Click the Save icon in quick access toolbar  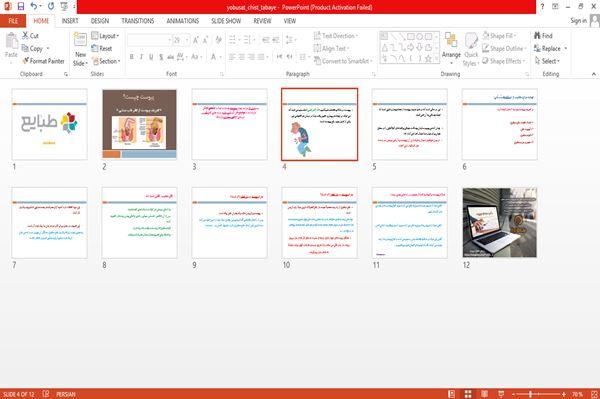(21, 7)
